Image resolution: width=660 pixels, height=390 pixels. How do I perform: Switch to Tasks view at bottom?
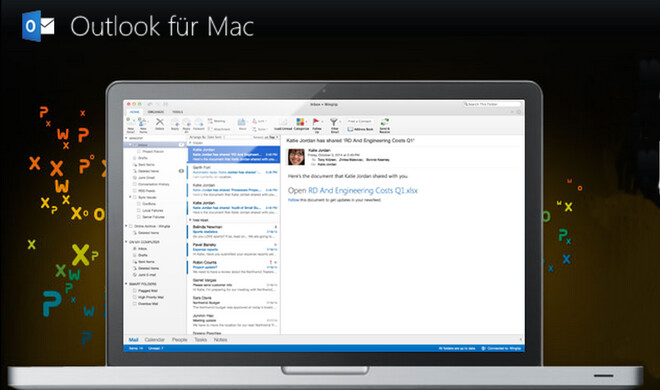200,340
